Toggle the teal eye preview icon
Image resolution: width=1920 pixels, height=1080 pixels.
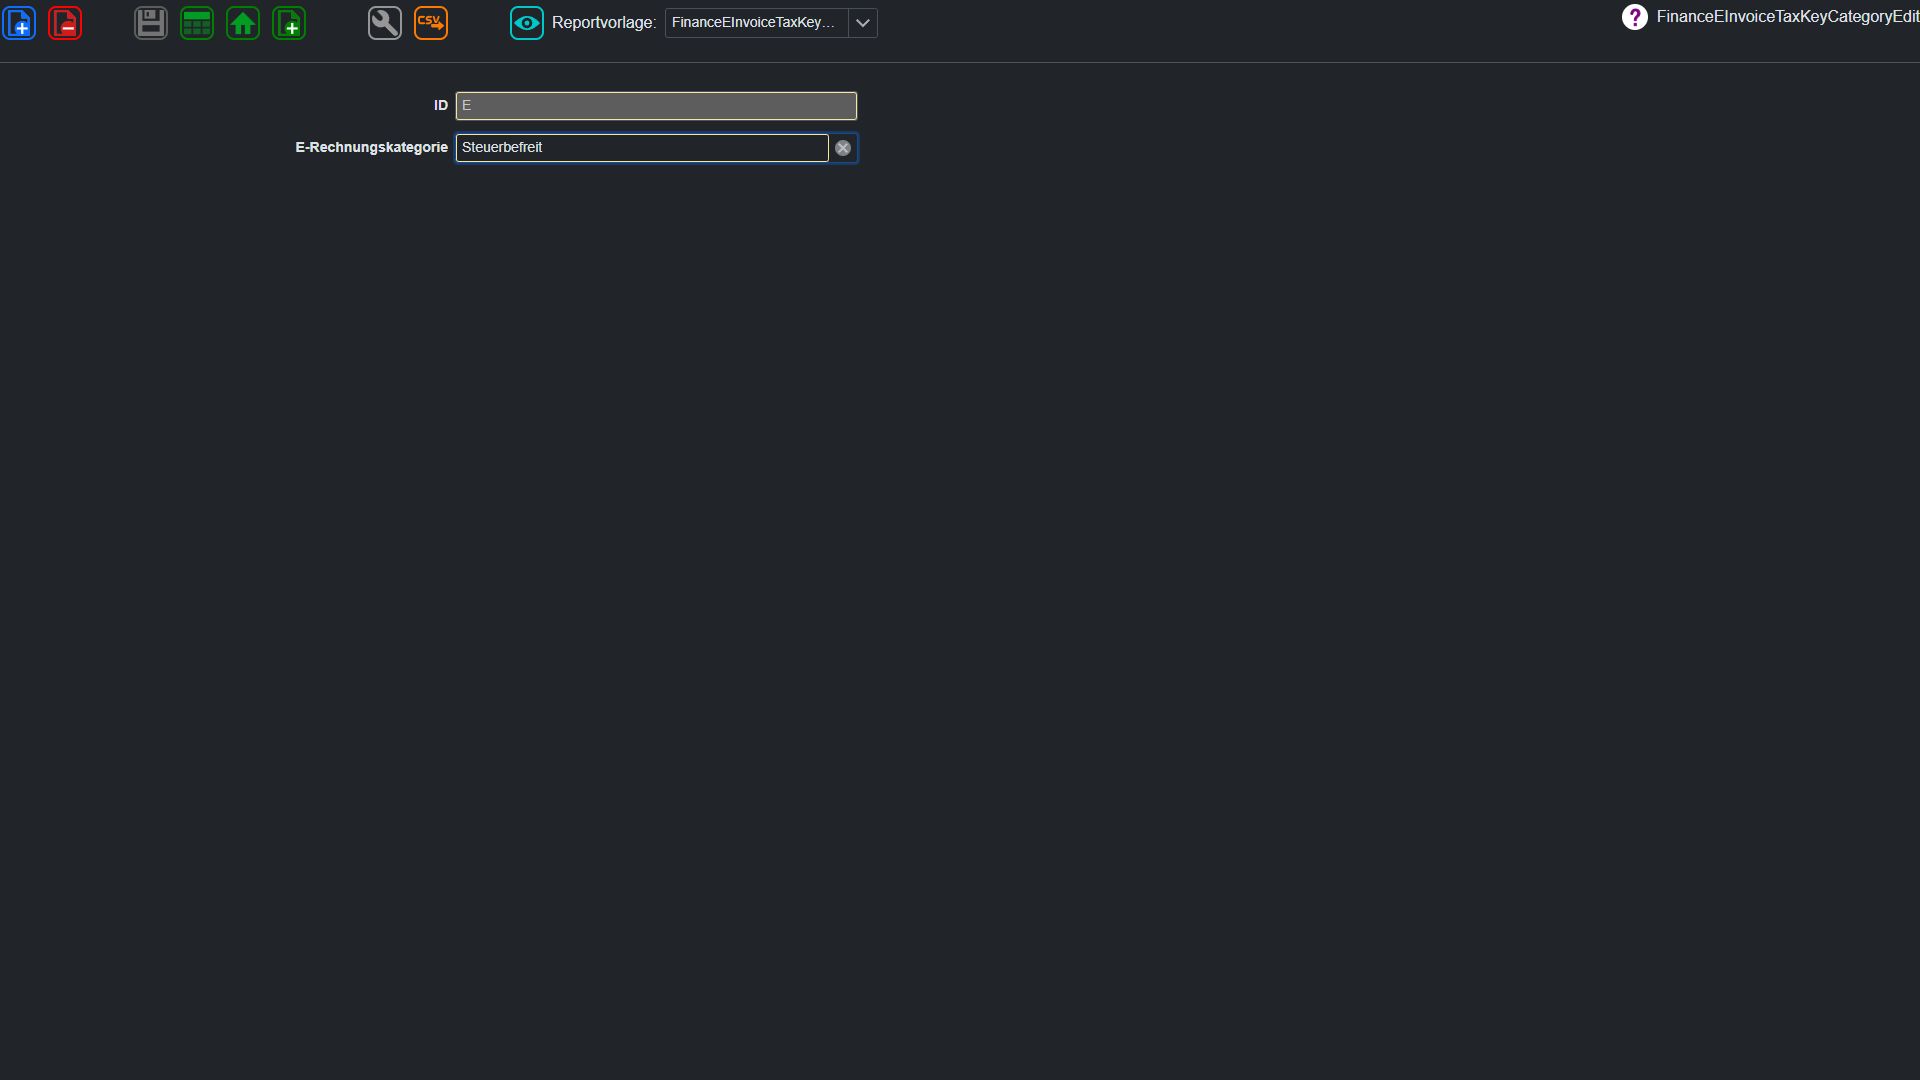point(527,23)
